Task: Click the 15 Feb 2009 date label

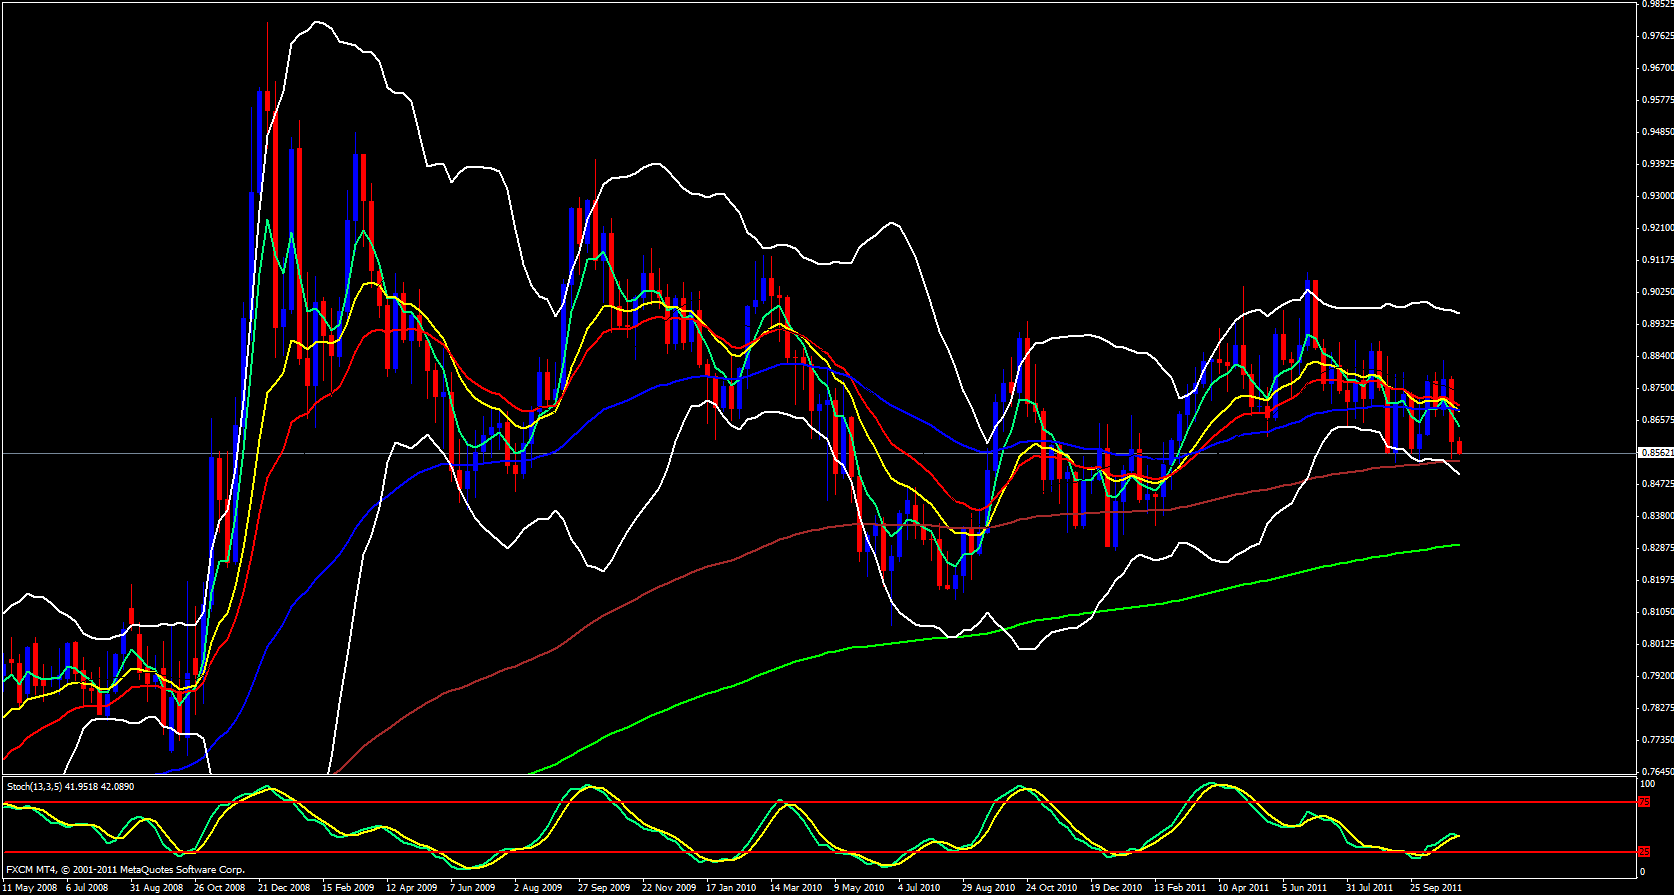Action: pyautogui.click(x=348, y=888)
